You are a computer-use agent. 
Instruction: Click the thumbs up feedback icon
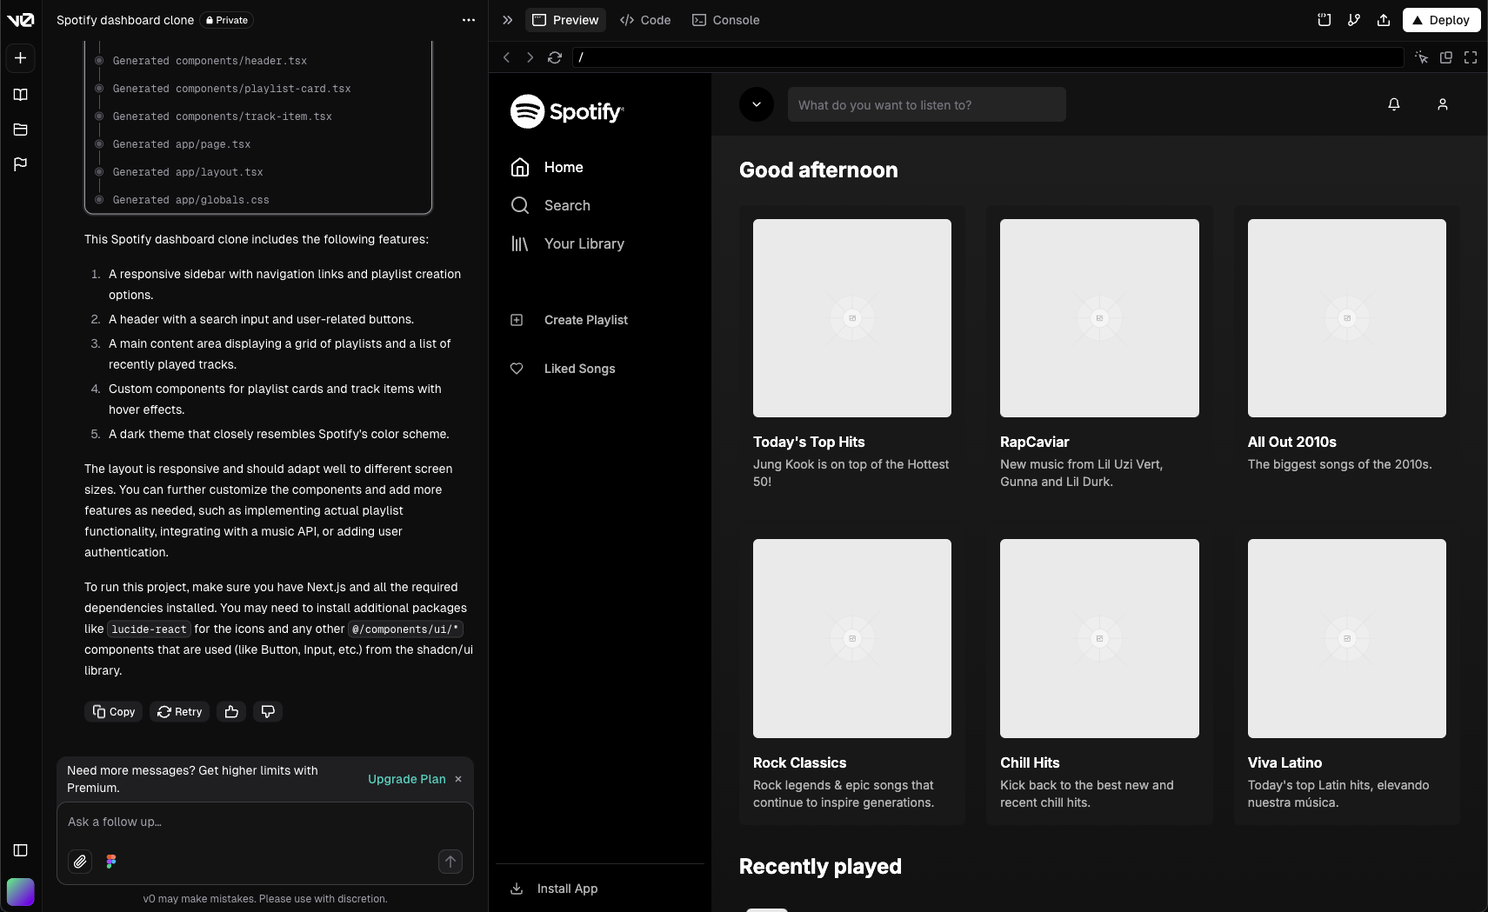coord(231,712)
